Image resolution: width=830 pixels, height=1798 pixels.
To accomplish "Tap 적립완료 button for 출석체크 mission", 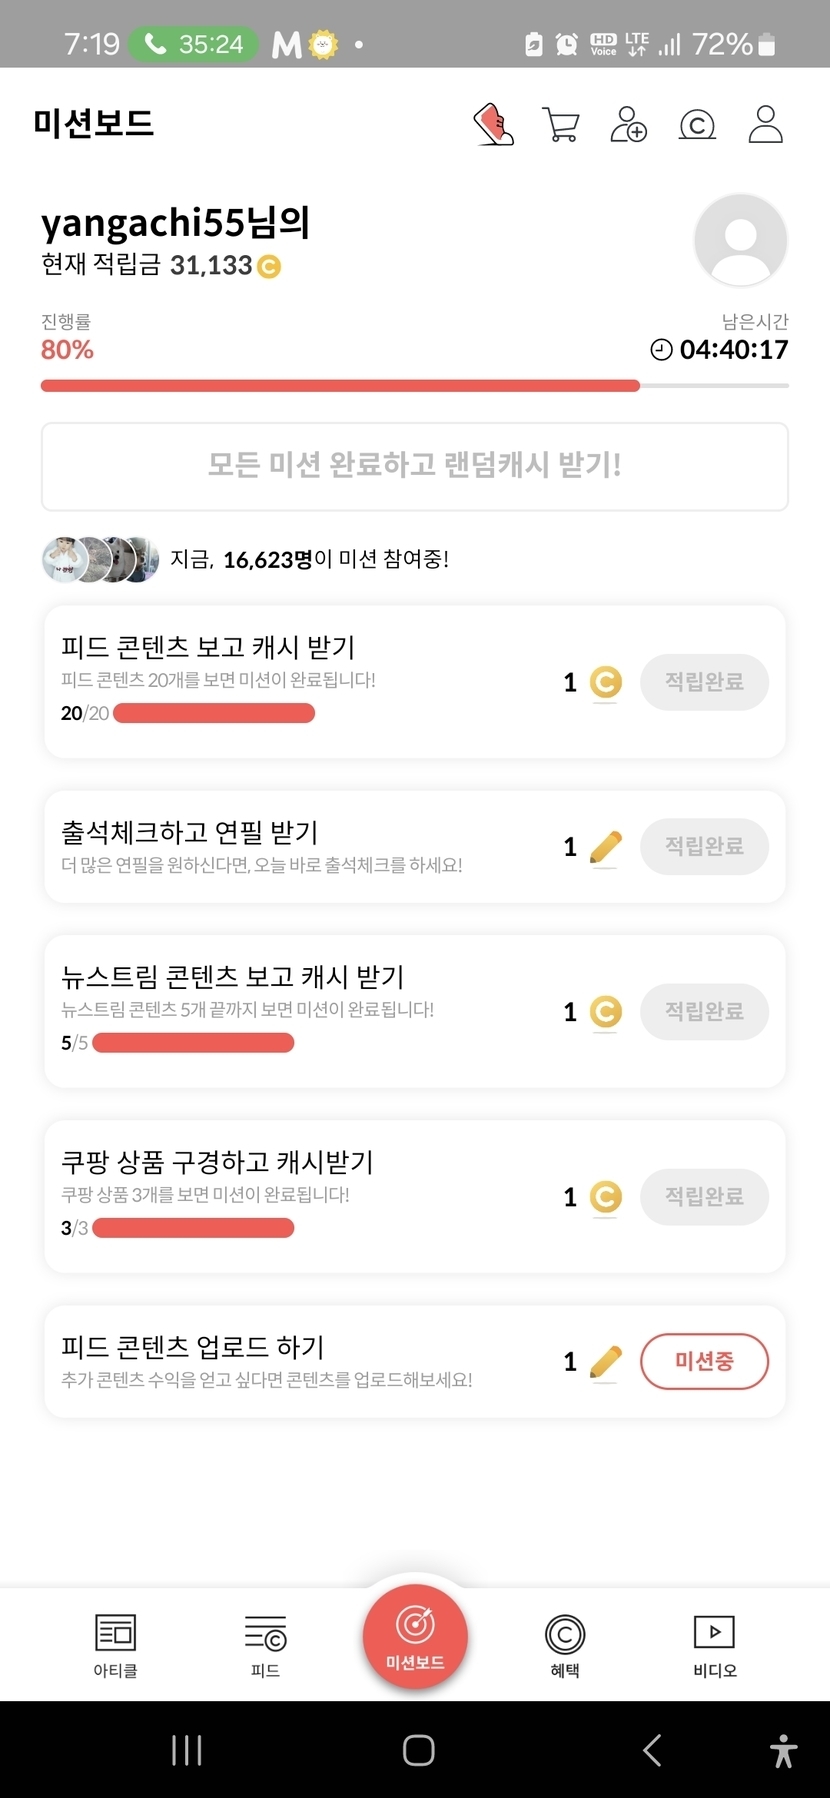I will click(x=704, y=847).
